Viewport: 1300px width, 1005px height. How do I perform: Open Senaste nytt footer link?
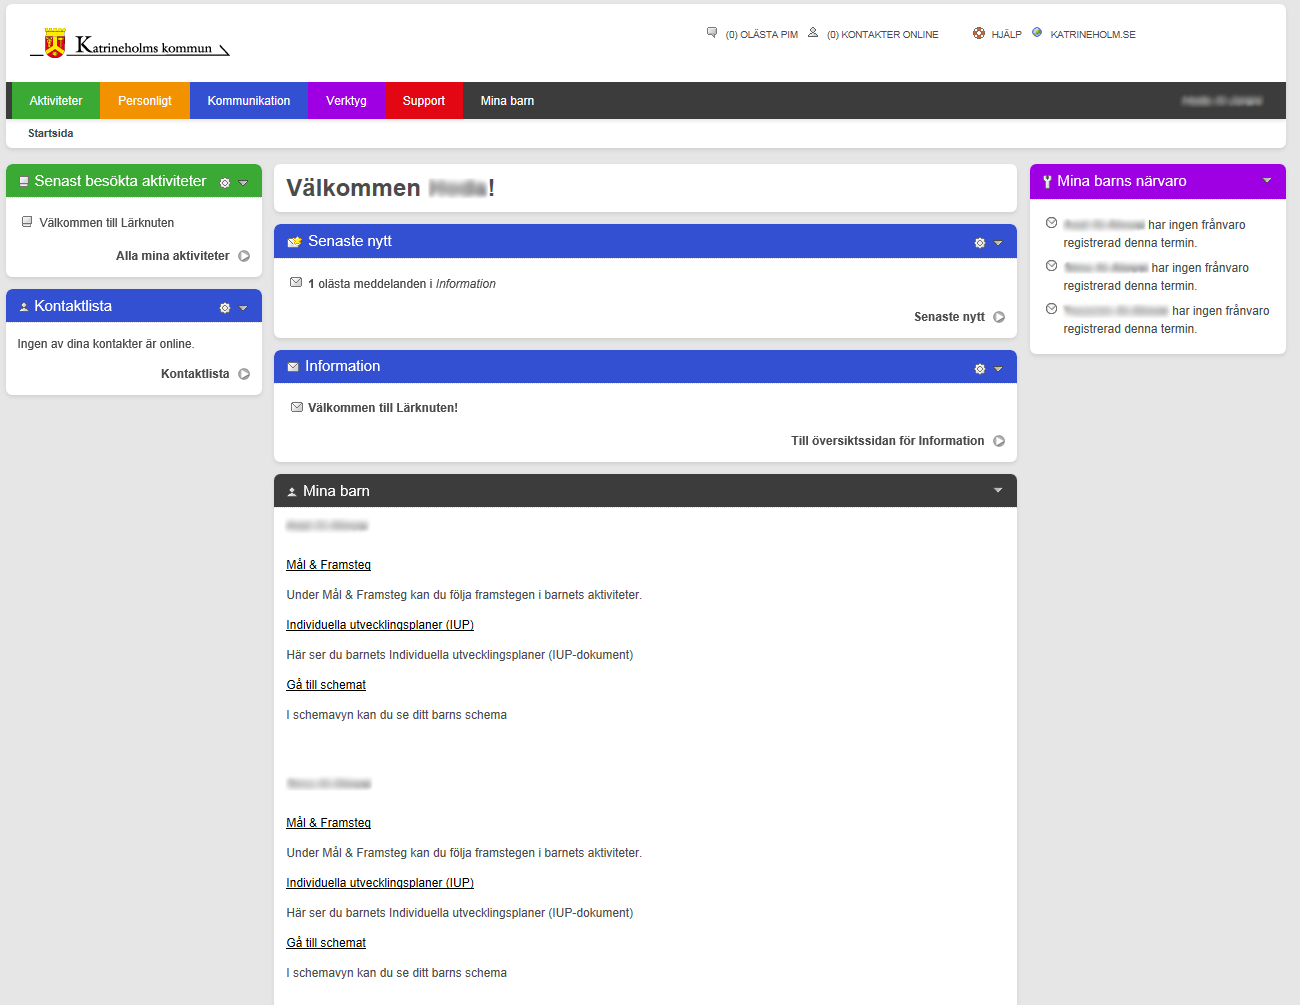coord(949,317)
